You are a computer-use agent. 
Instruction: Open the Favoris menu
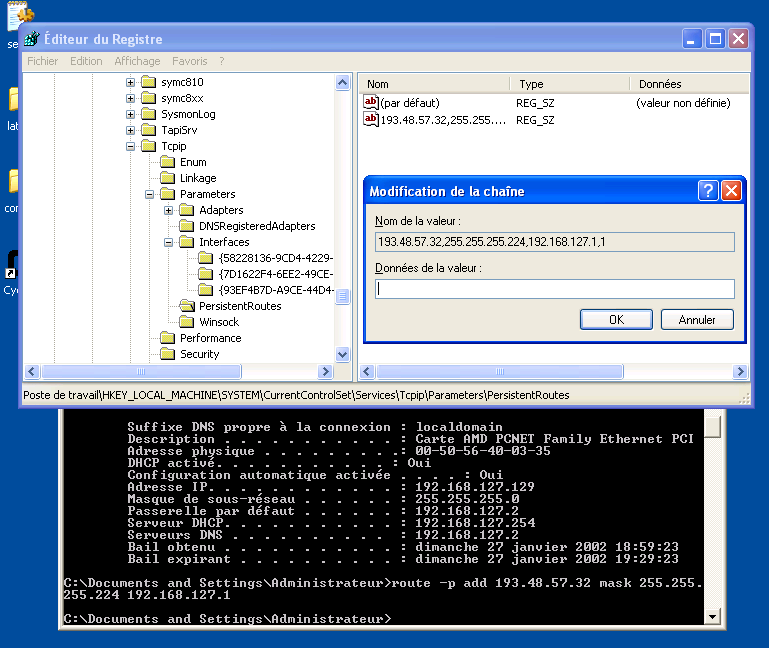click(189, 61)
